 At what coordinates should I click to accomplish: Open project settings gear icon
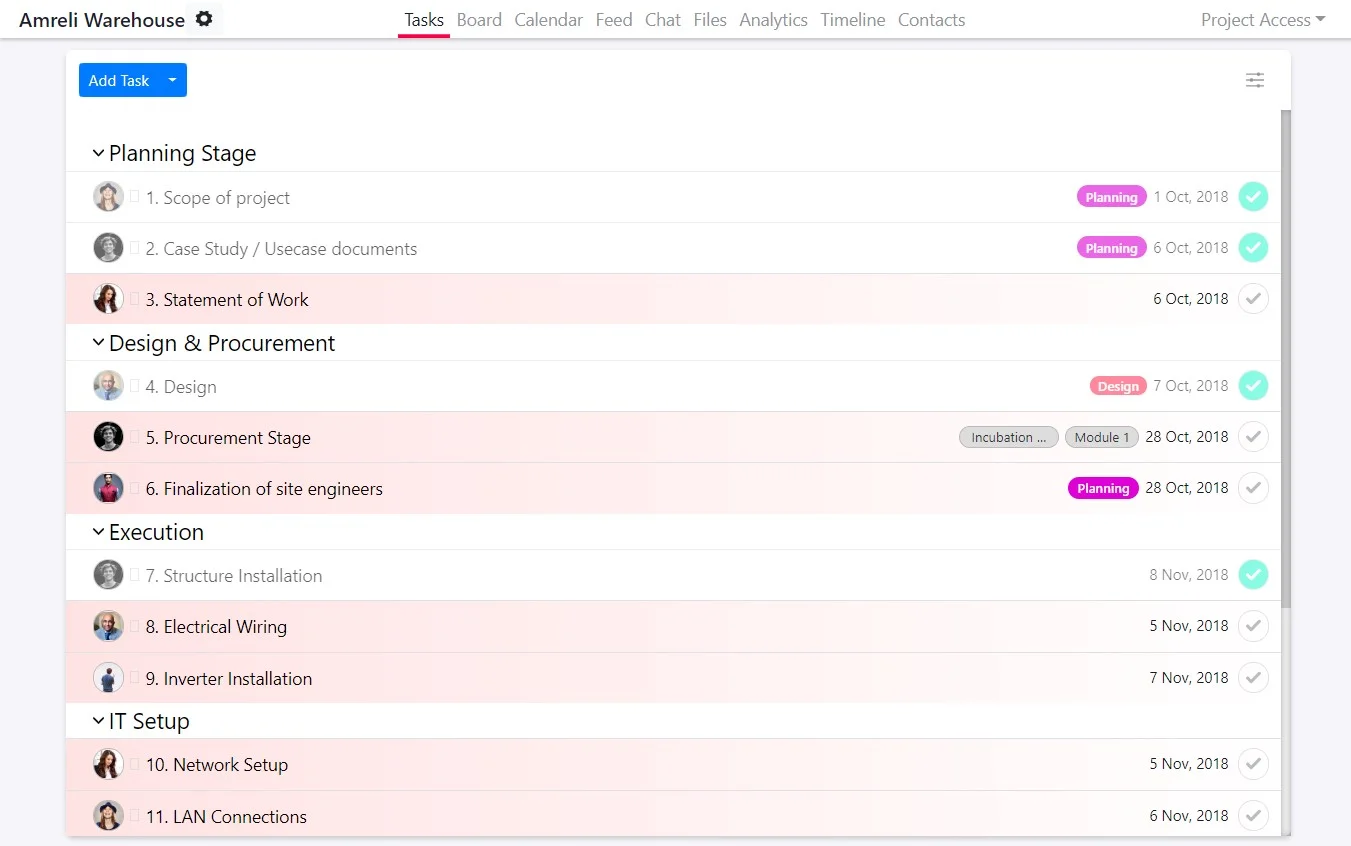(x=204, y=19)
